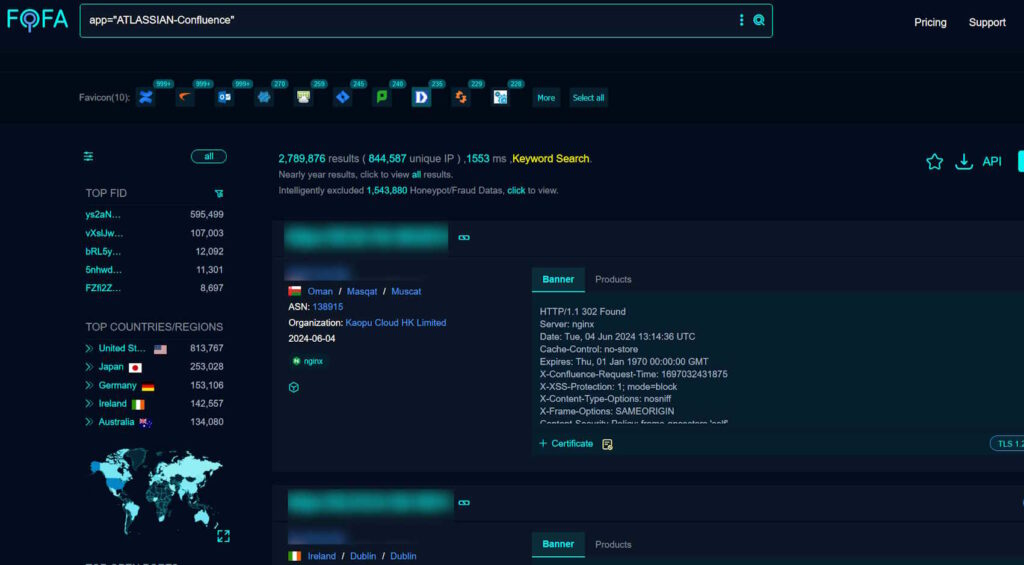This screenshot has height=565, width=1024.
Task: Select FID ys2aN… entry
Action: 103,214
